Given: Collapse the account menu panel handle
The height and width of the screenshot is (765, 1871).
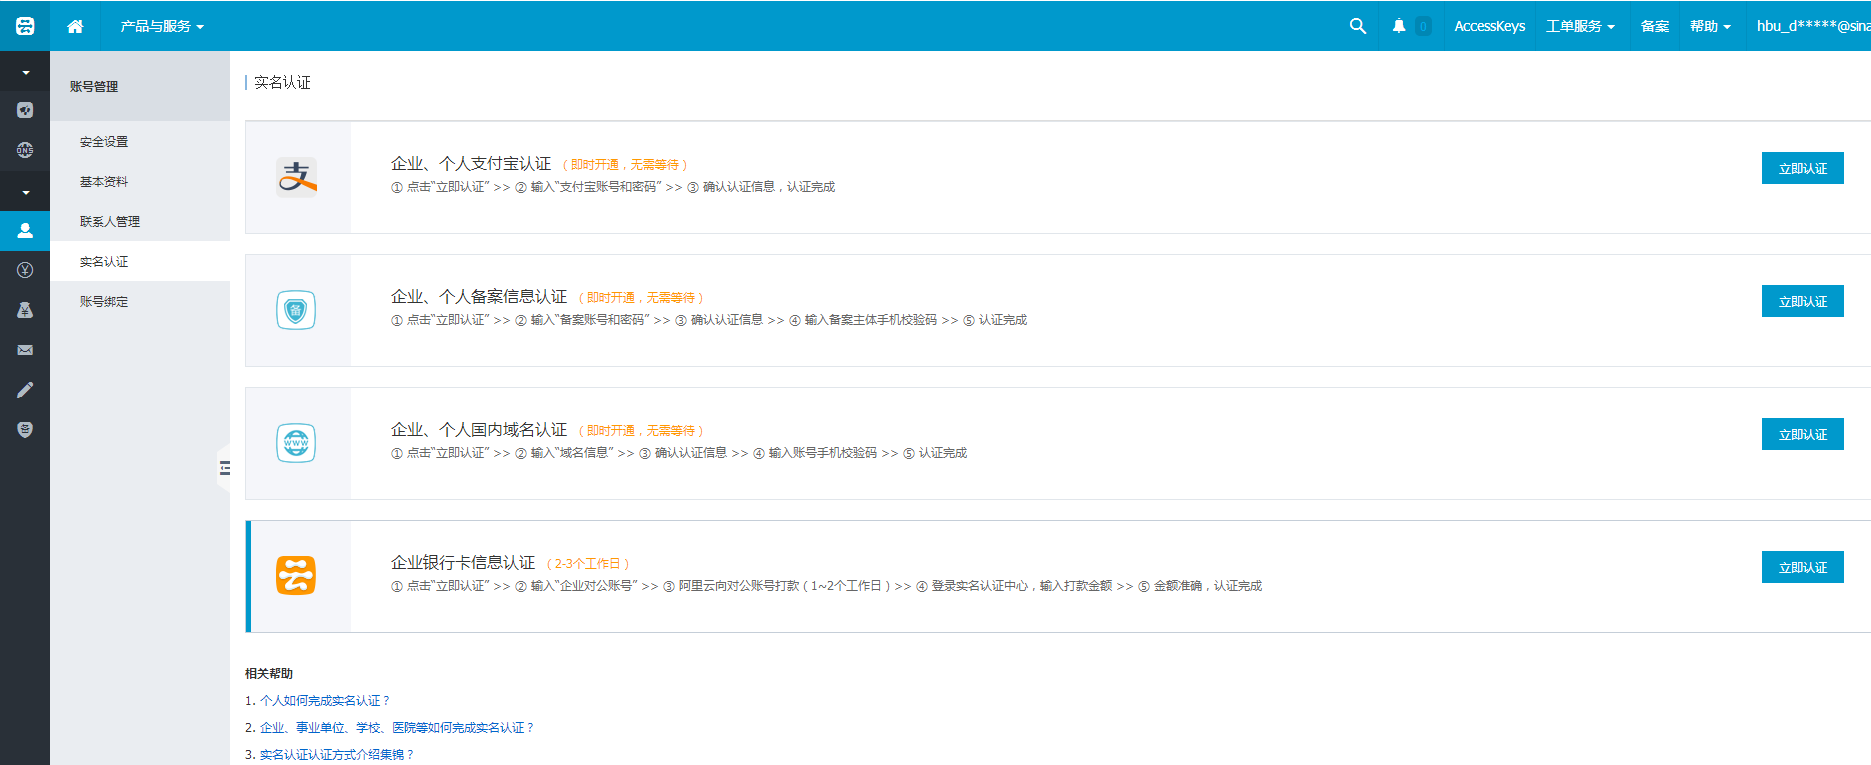Looking at the screenshot, I should point(224,467).
